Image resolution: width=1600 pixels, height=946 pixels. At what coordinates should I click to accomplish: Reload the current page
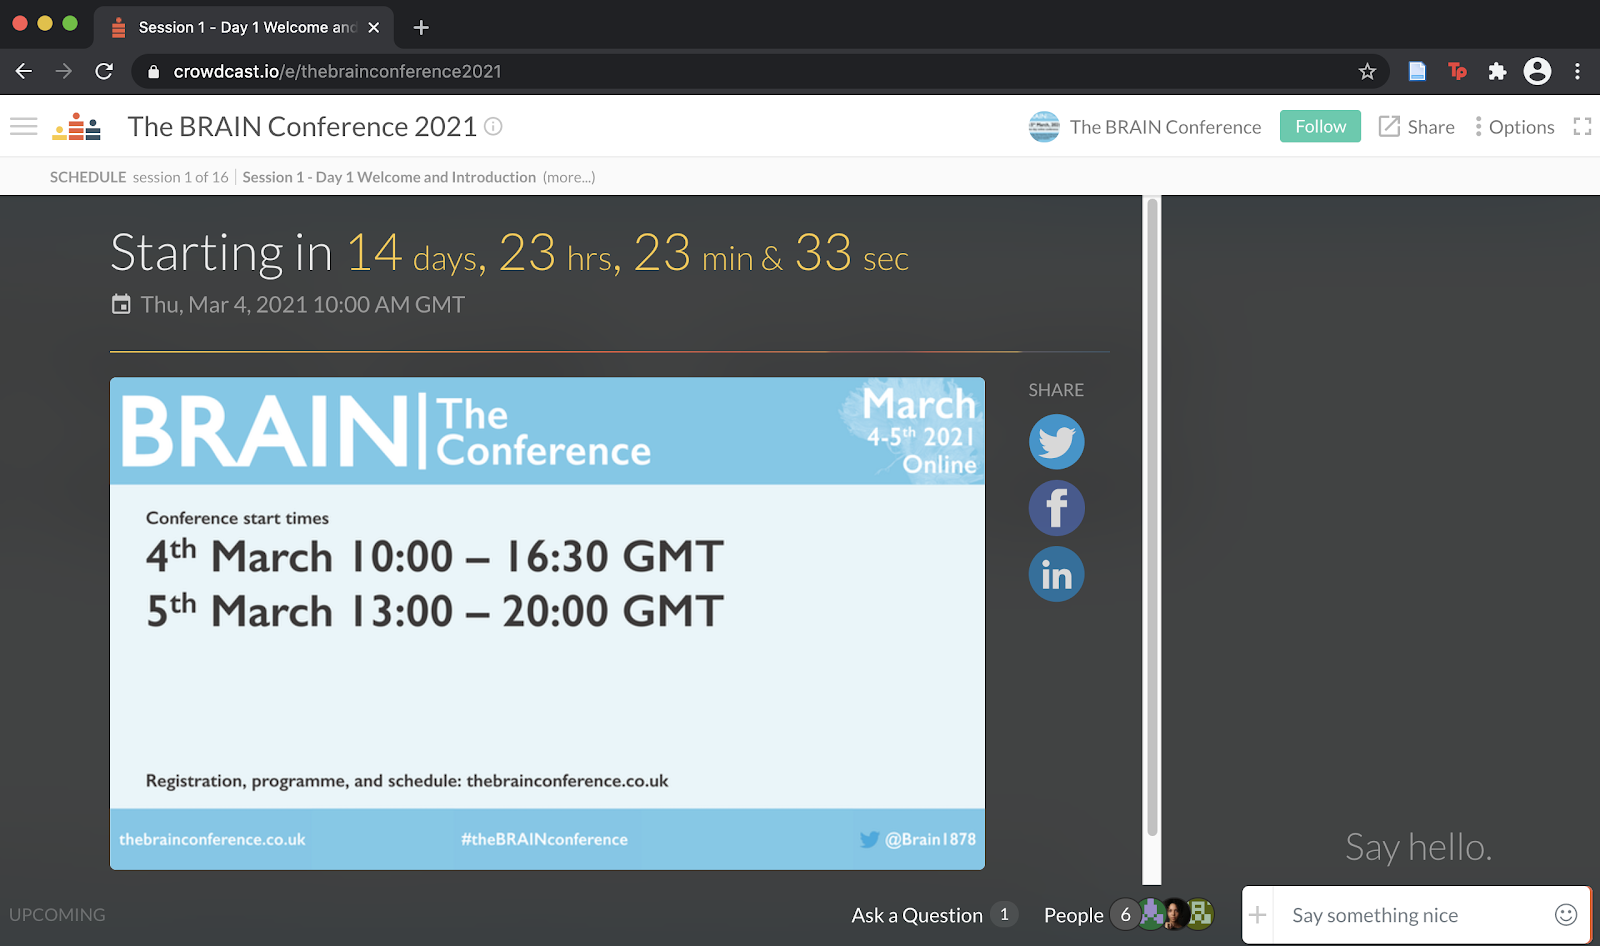tap(104, 71)
